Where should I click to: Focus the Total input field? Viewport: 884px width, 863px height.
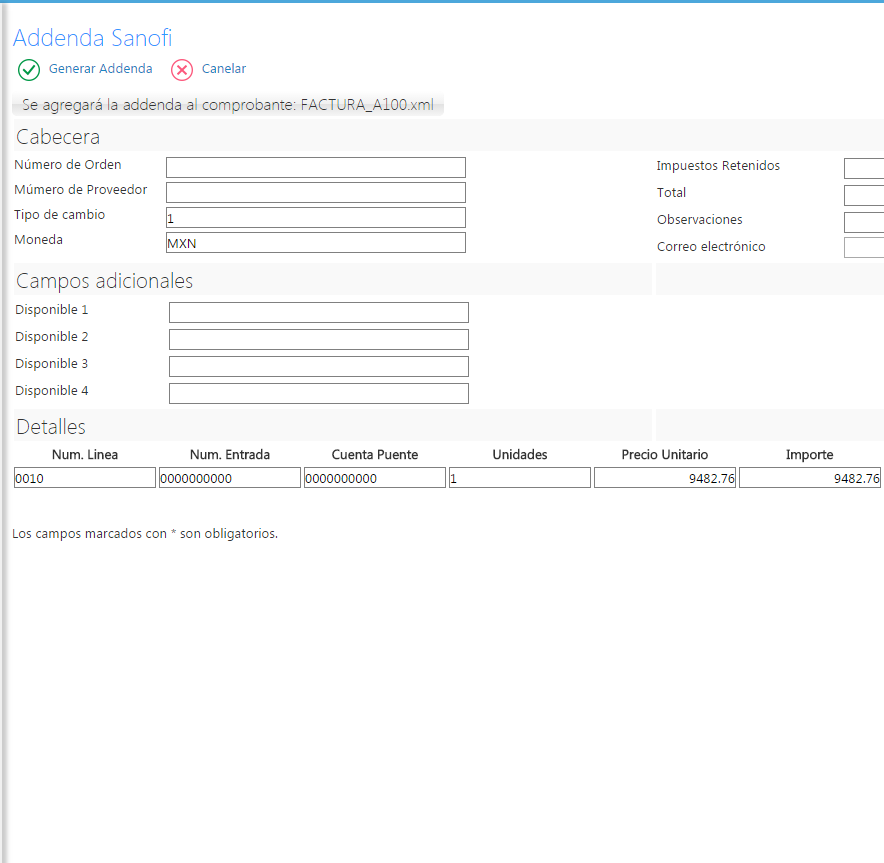pyautogui.click(x=864, y=196)
